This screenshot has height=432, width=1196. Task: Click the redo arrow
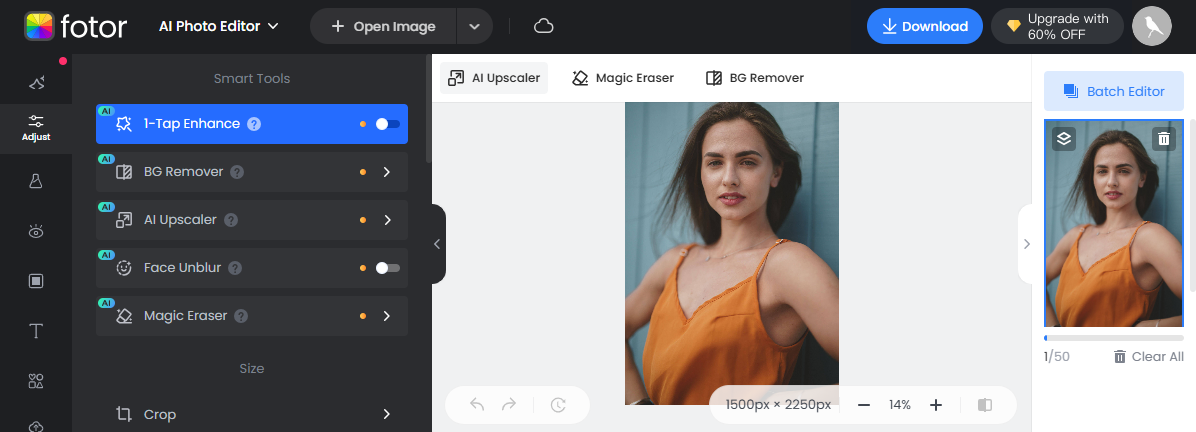coord(509,405)
